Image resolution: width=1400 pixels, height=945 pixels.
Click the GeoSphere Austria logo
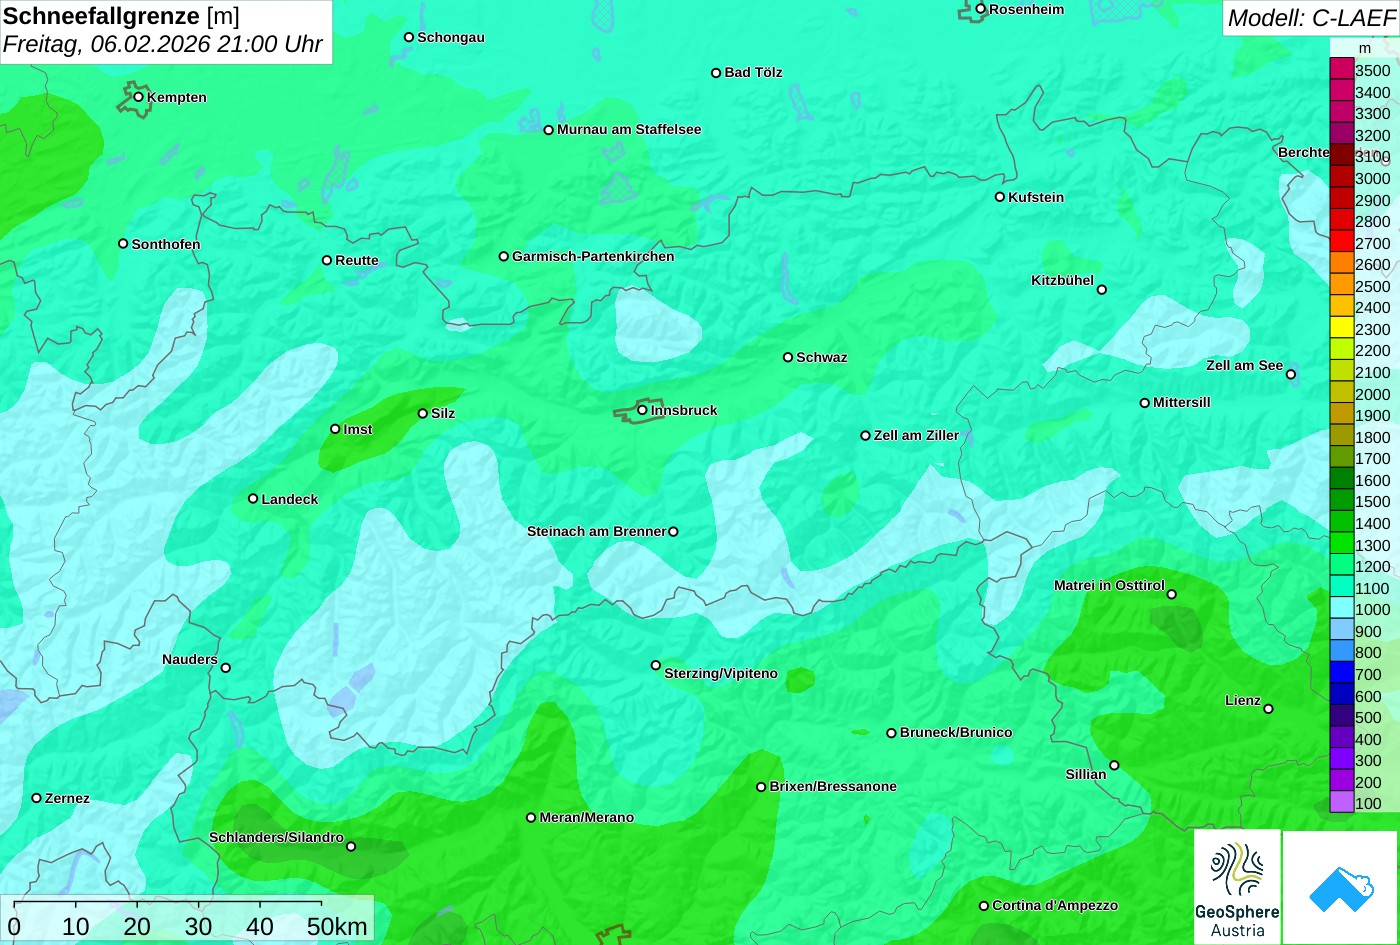(x=1237, y=886)
